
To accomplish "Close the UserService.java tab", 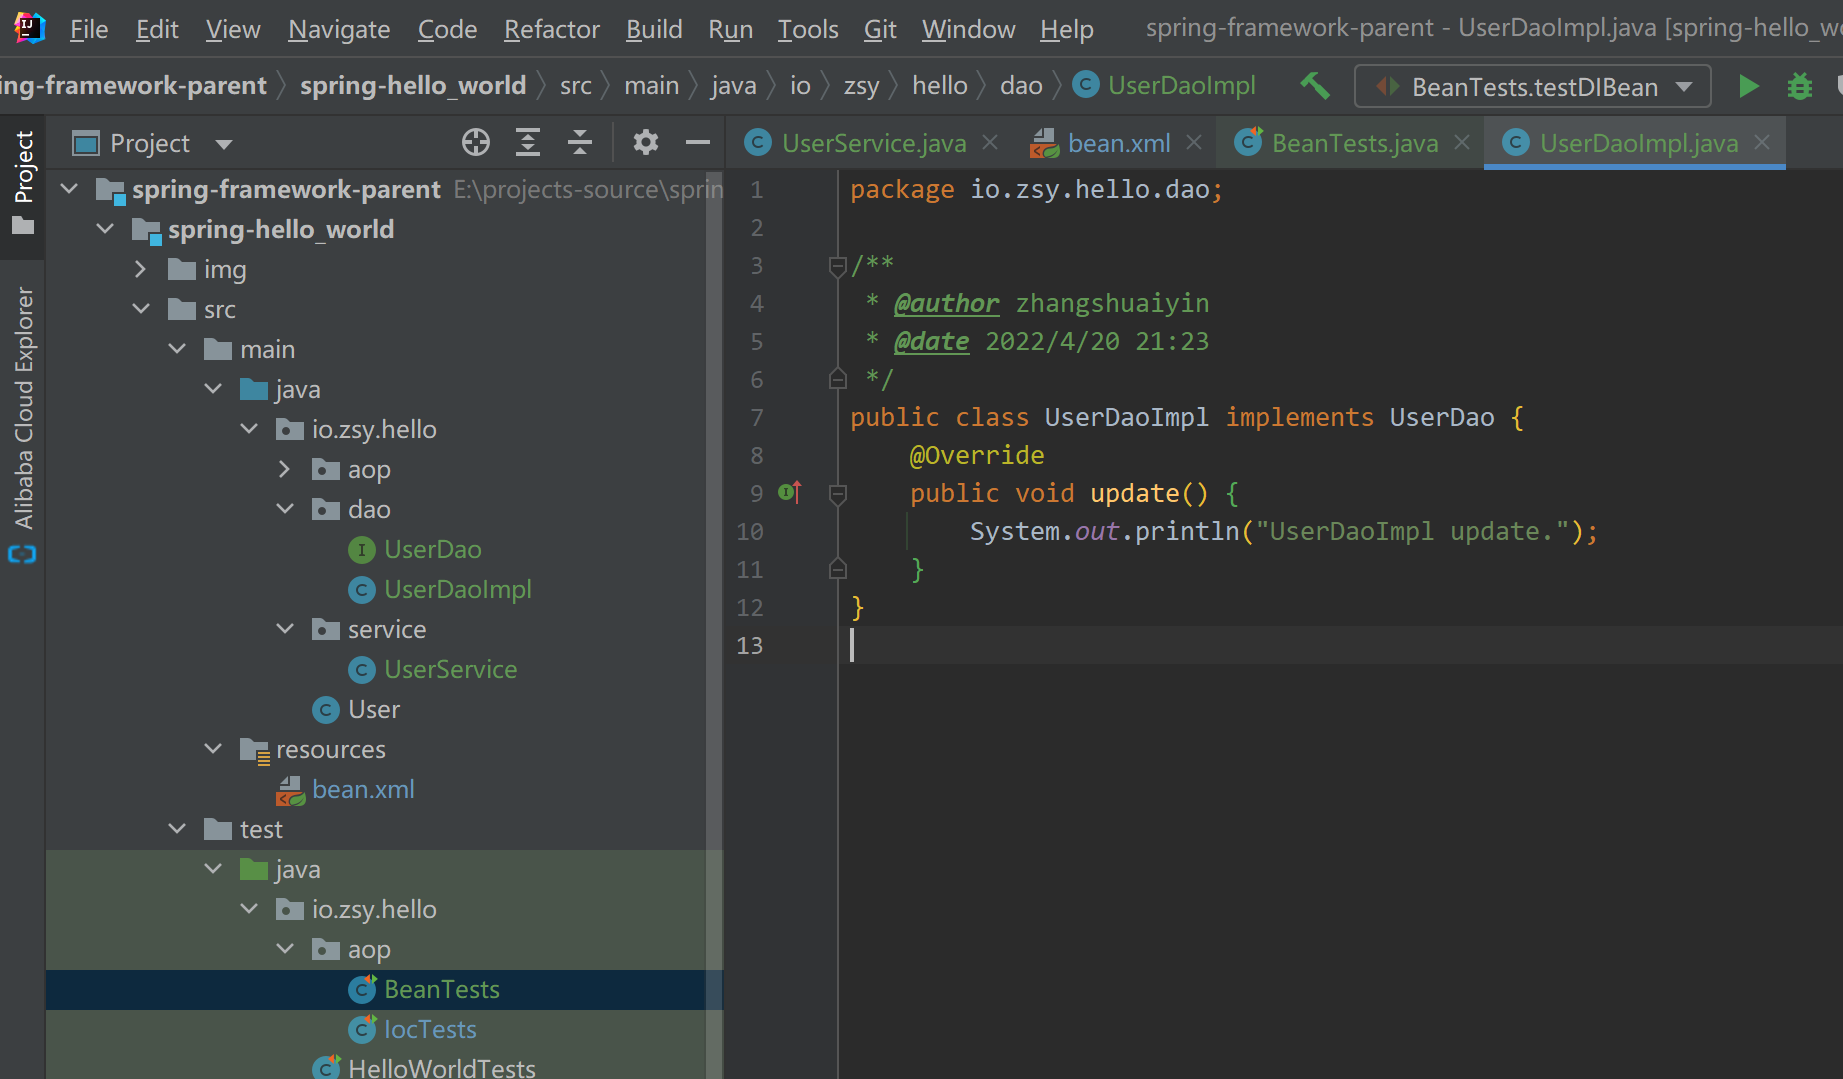I will coord(990,143).
